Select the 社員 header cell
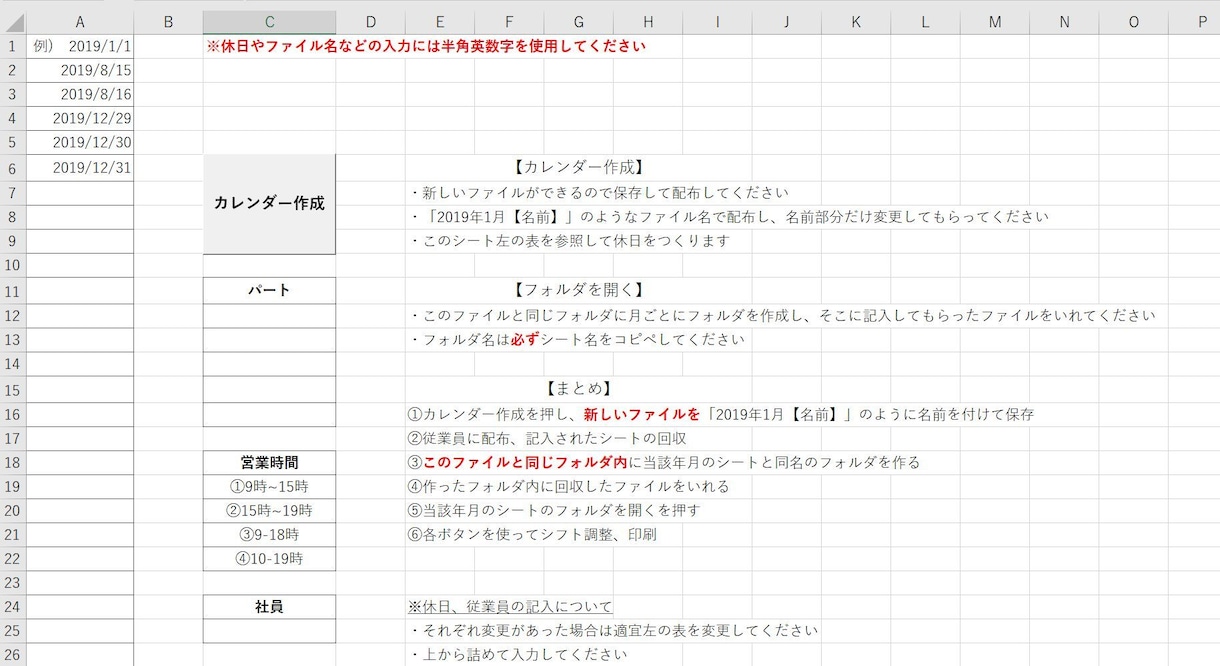The image size is (1220, 666). [269, 606]
